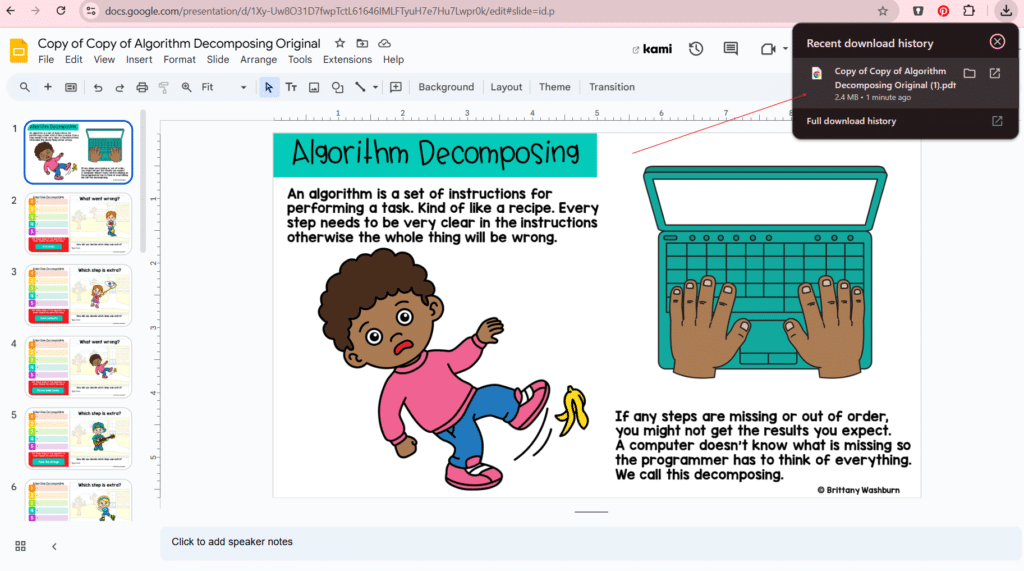
Task: Switch to grid view
Action: click(20, 546)
